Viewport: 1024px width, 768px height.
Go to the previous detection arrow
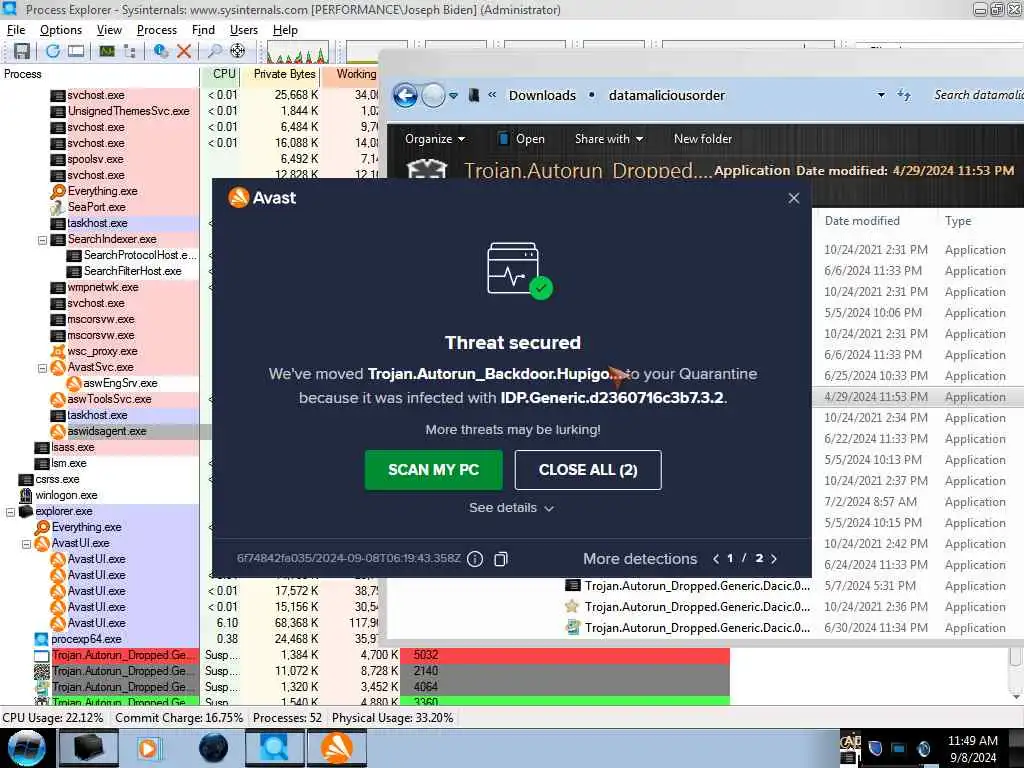tap(716, 559)
